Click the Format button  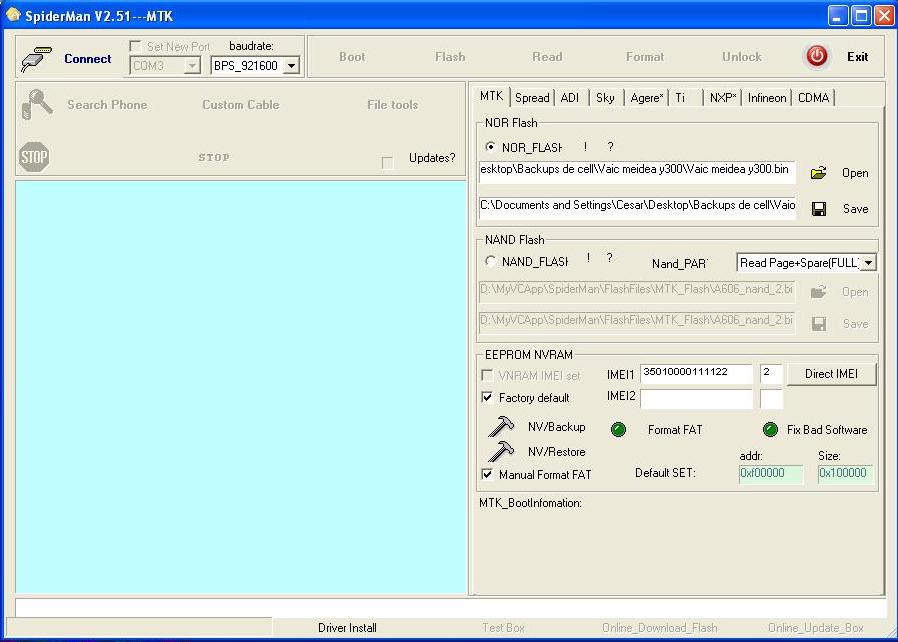pos(645,57)
